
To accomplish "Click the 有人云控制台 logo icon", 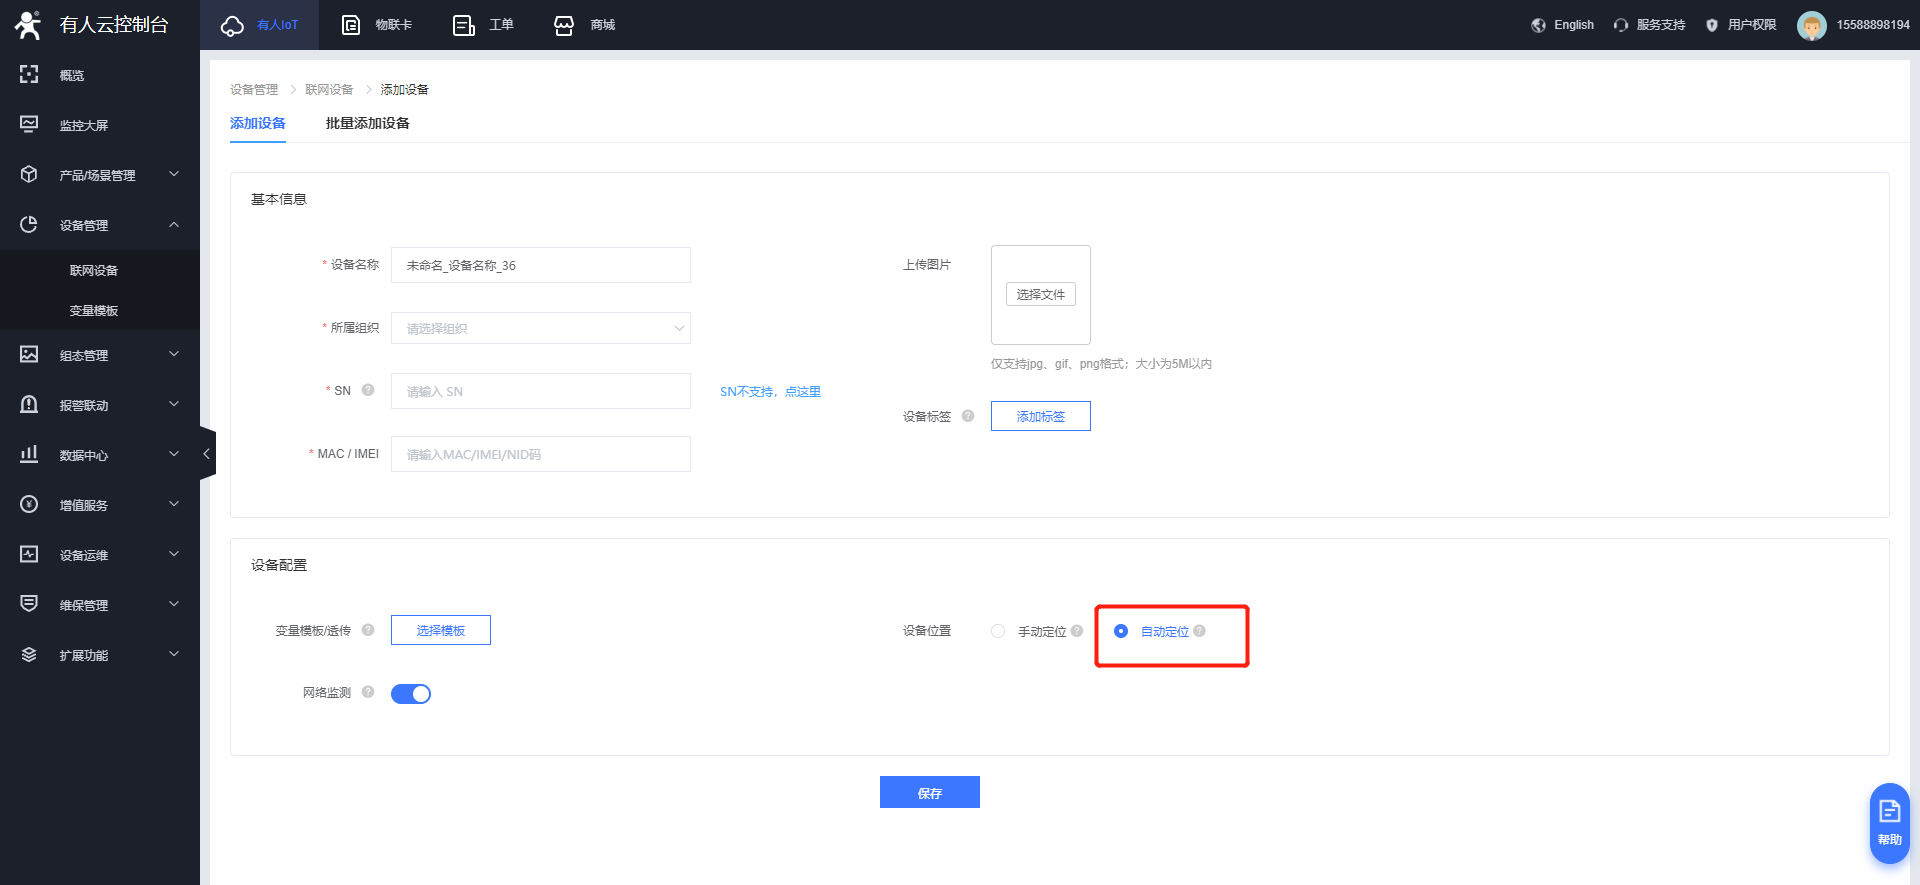I will [28, 25].
